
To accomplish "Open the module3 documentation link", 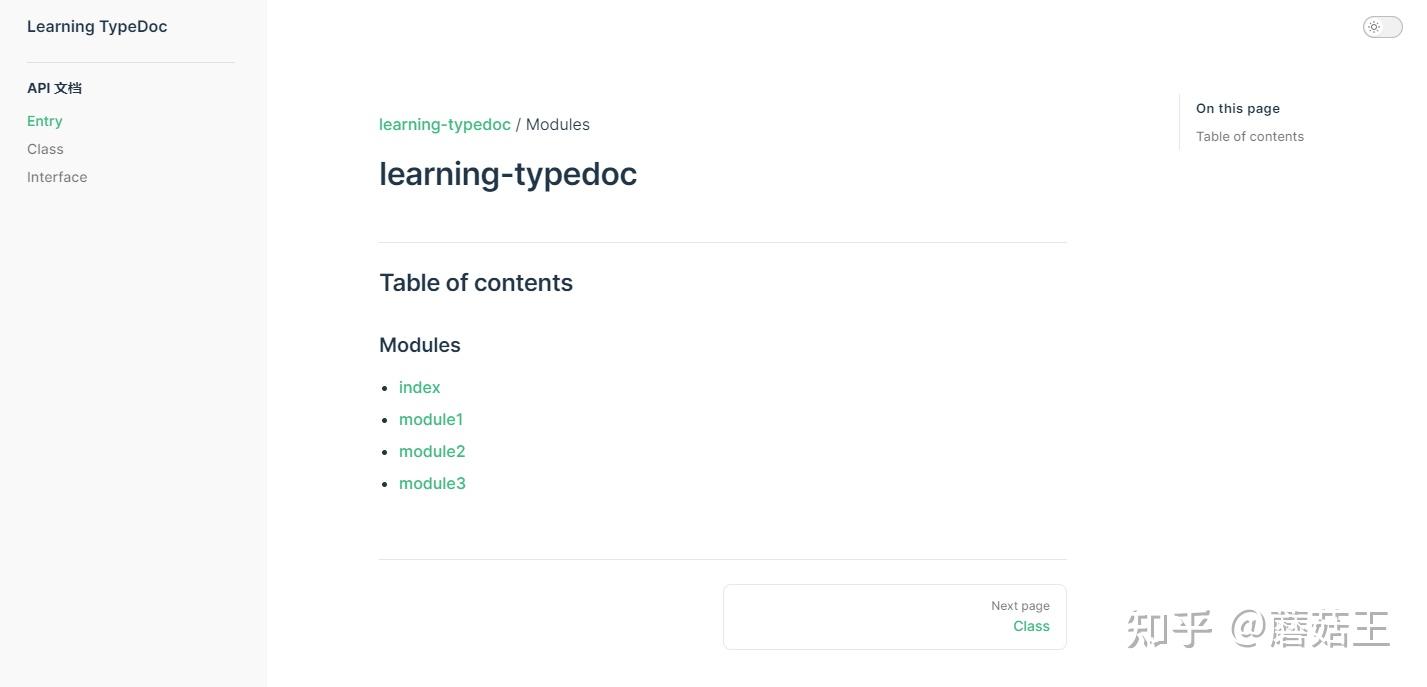I will [432, 483].
